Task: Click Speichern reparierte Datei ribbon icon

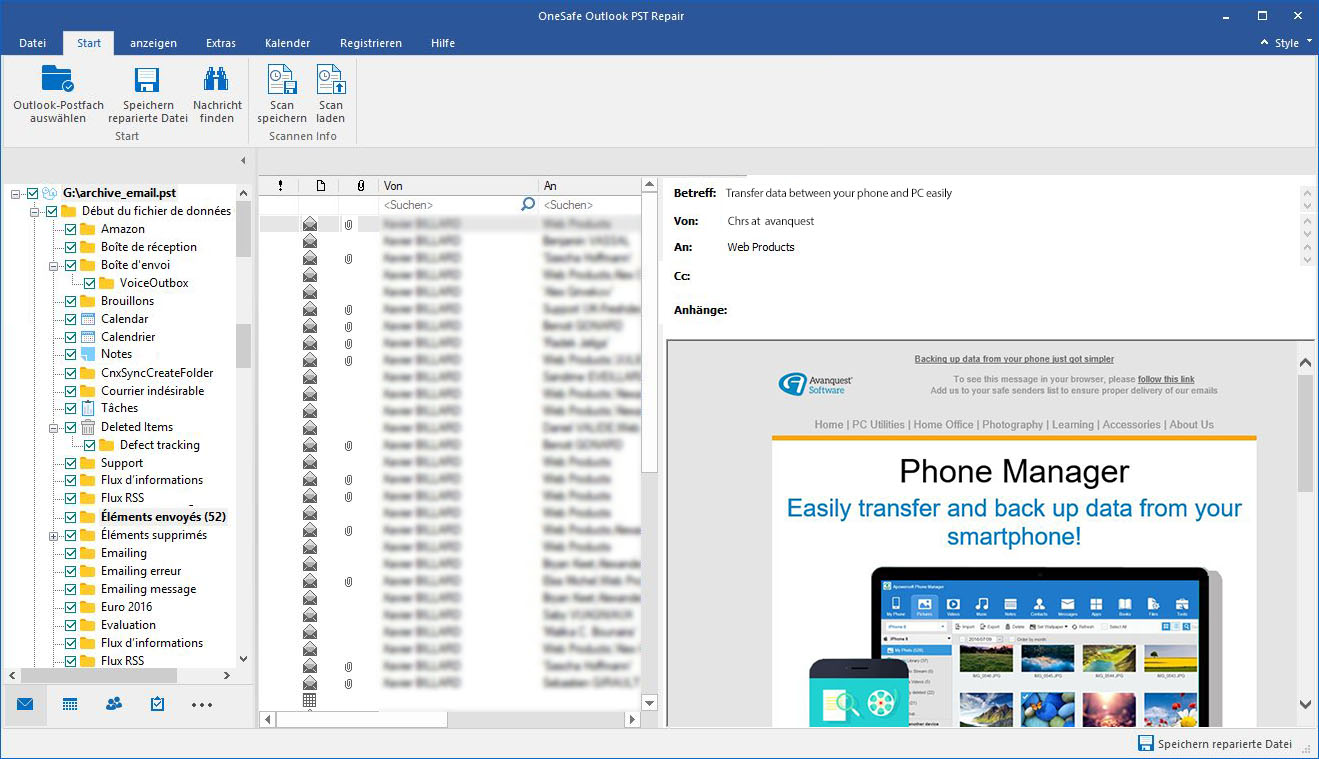Action: [x=148, y=80]
